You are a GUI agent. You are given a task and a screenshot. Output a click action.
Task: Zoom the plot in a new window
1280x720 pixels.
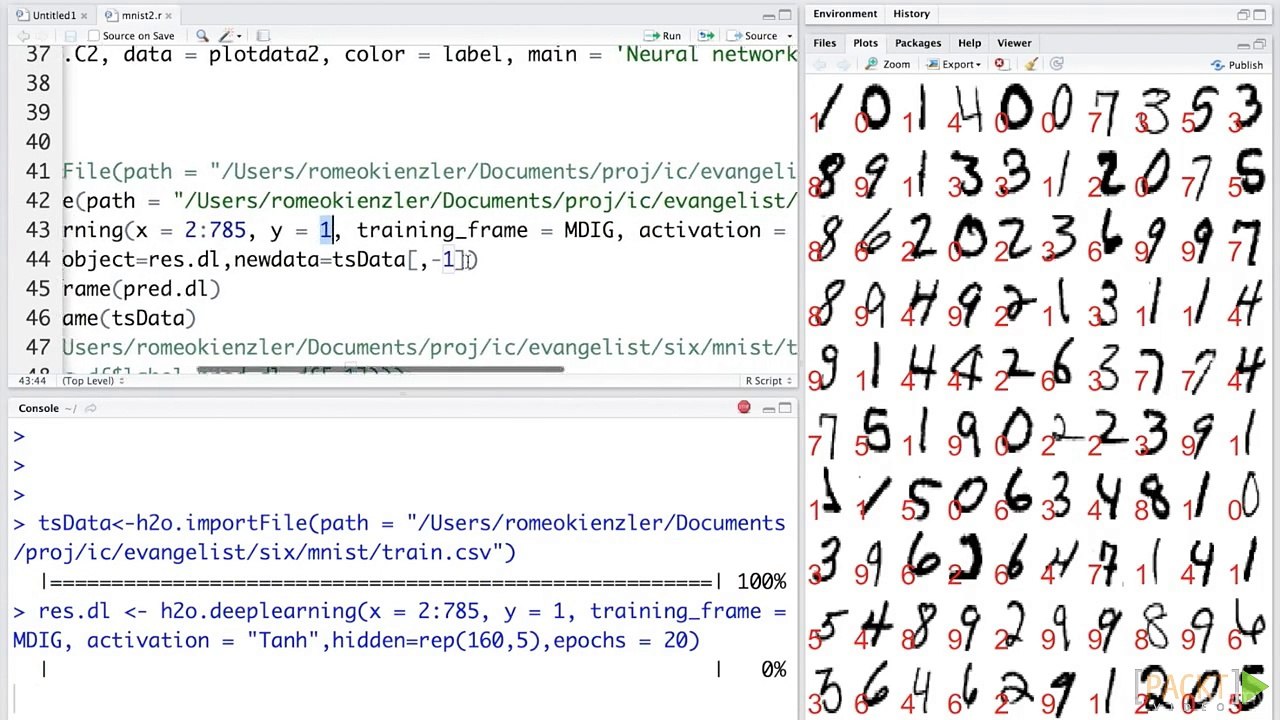888,65
